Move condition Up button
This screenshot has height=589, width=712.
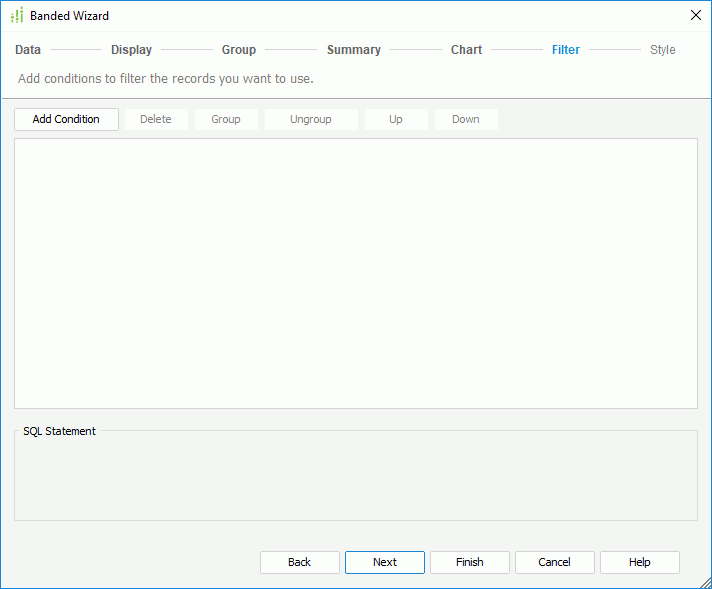tap(396, 119)
